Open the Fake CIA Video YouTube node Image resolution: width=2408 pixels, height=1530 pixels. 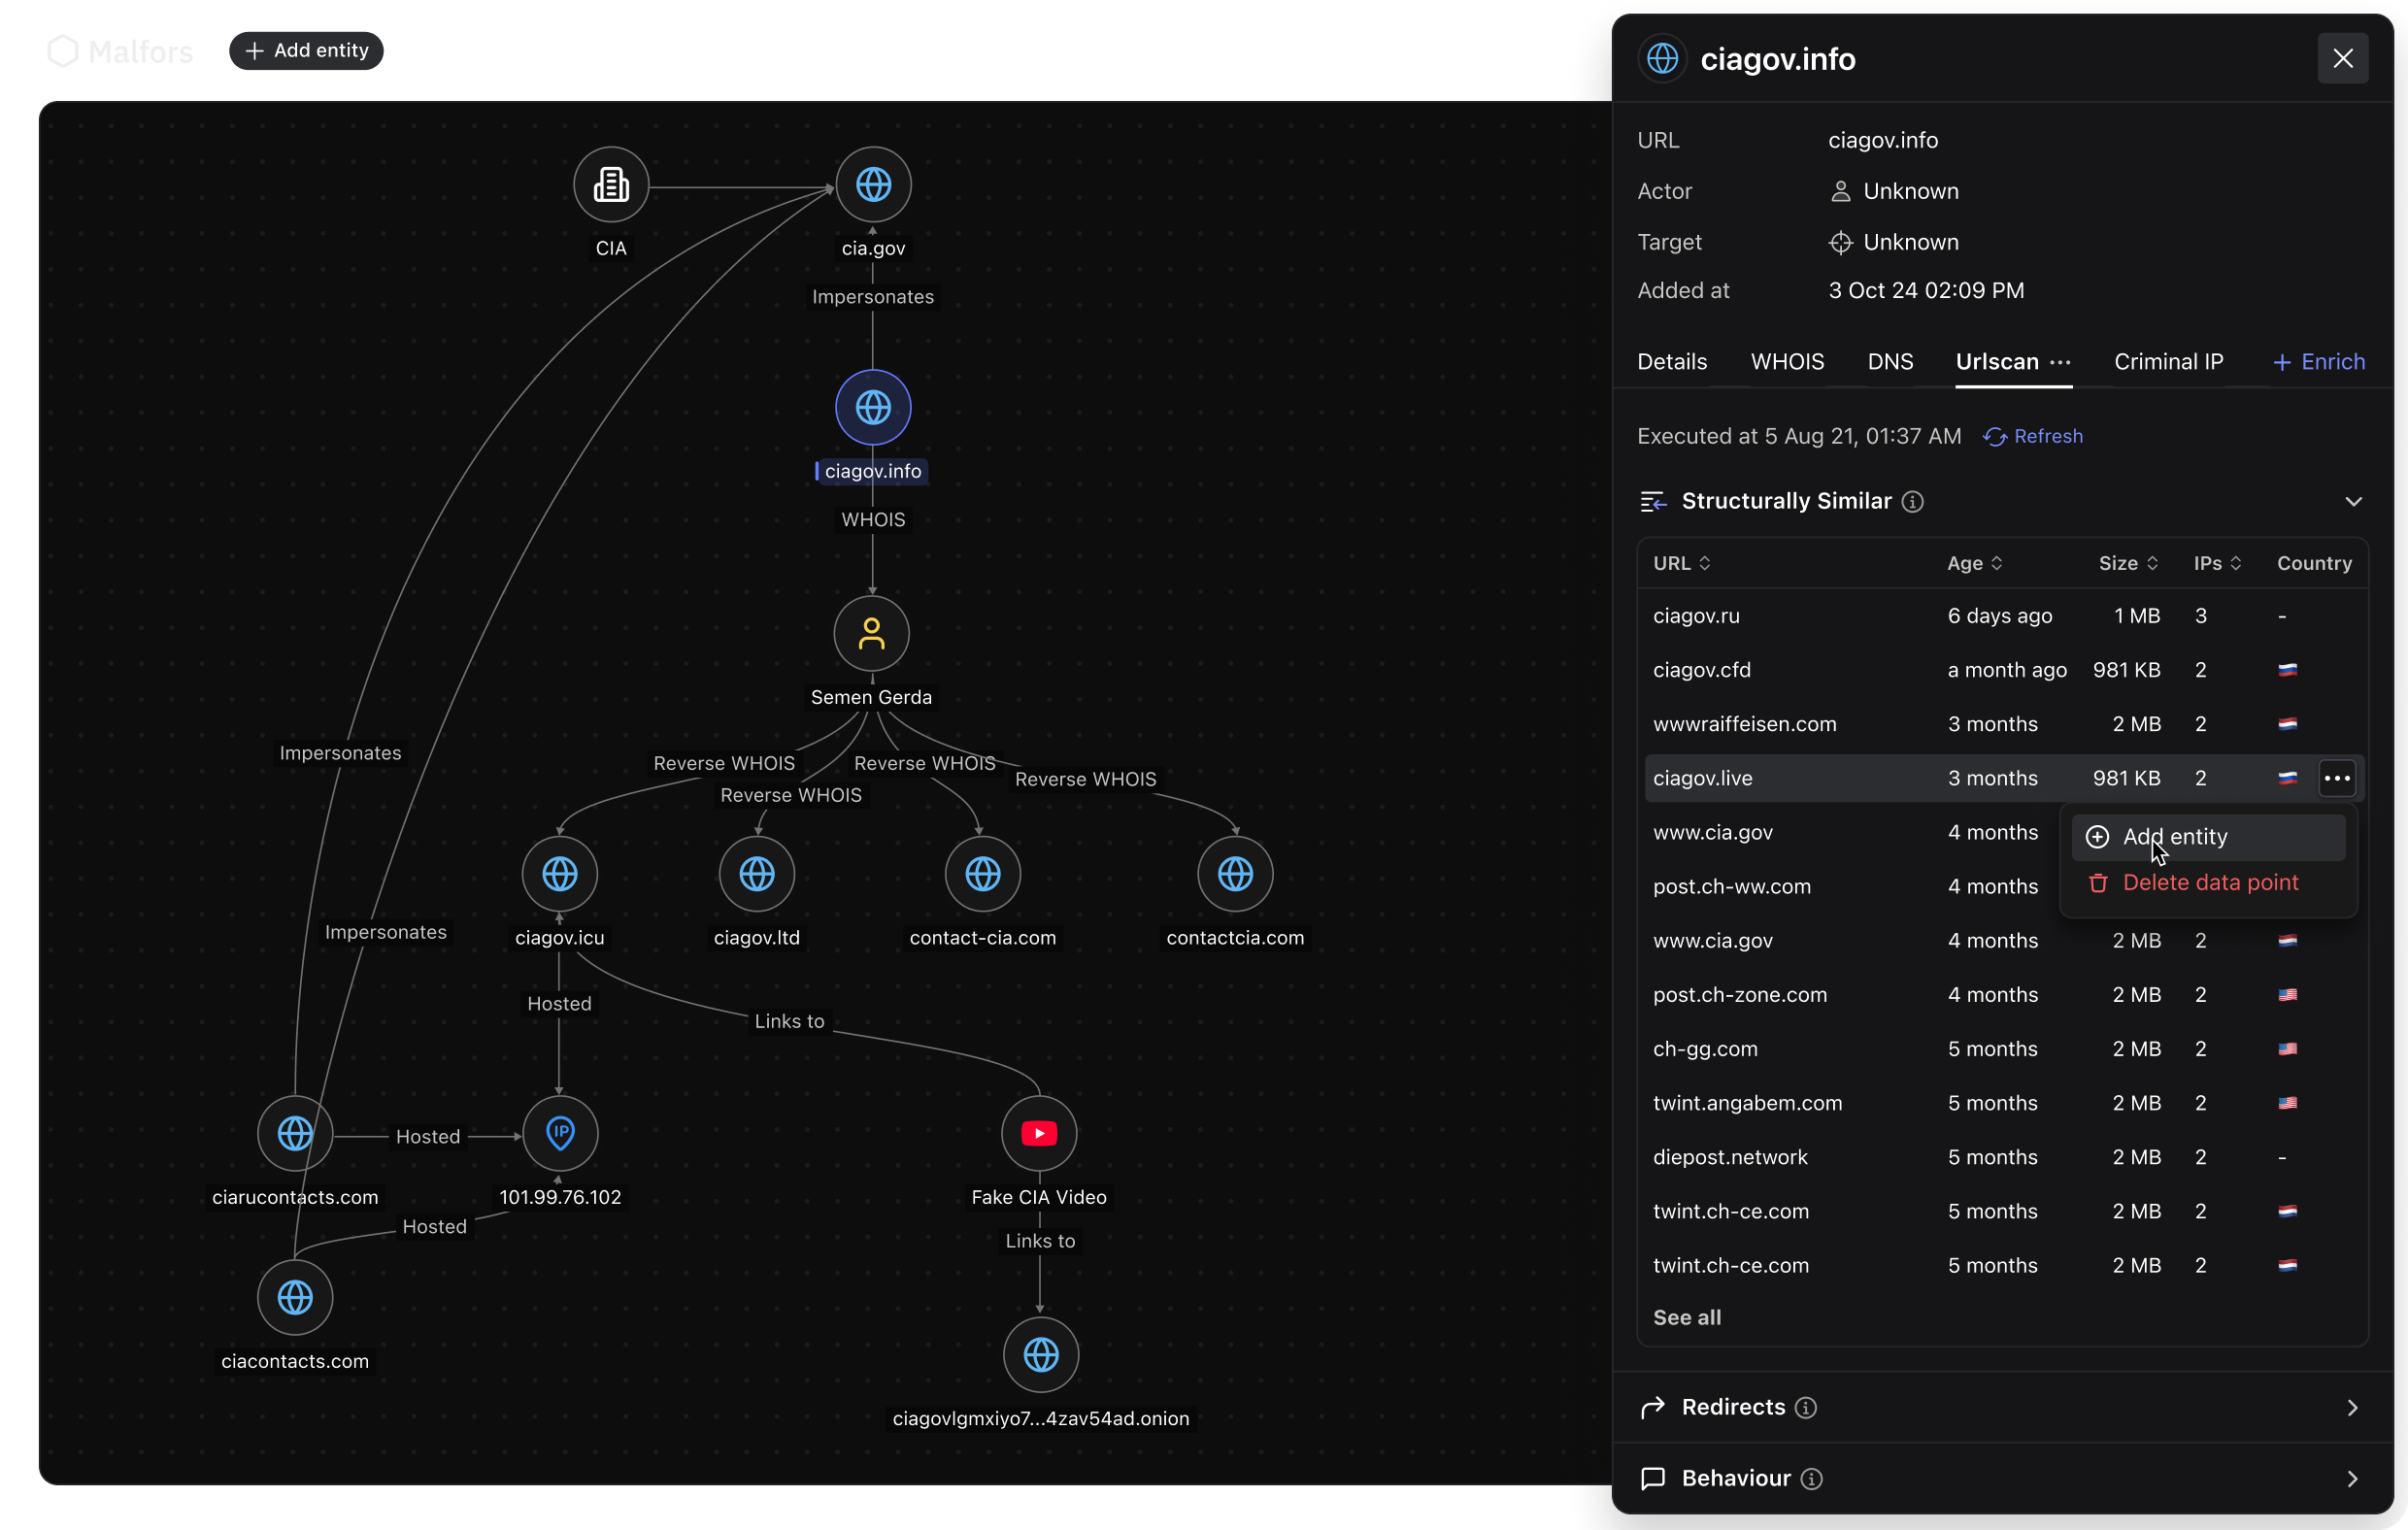click(1039, 1133)
